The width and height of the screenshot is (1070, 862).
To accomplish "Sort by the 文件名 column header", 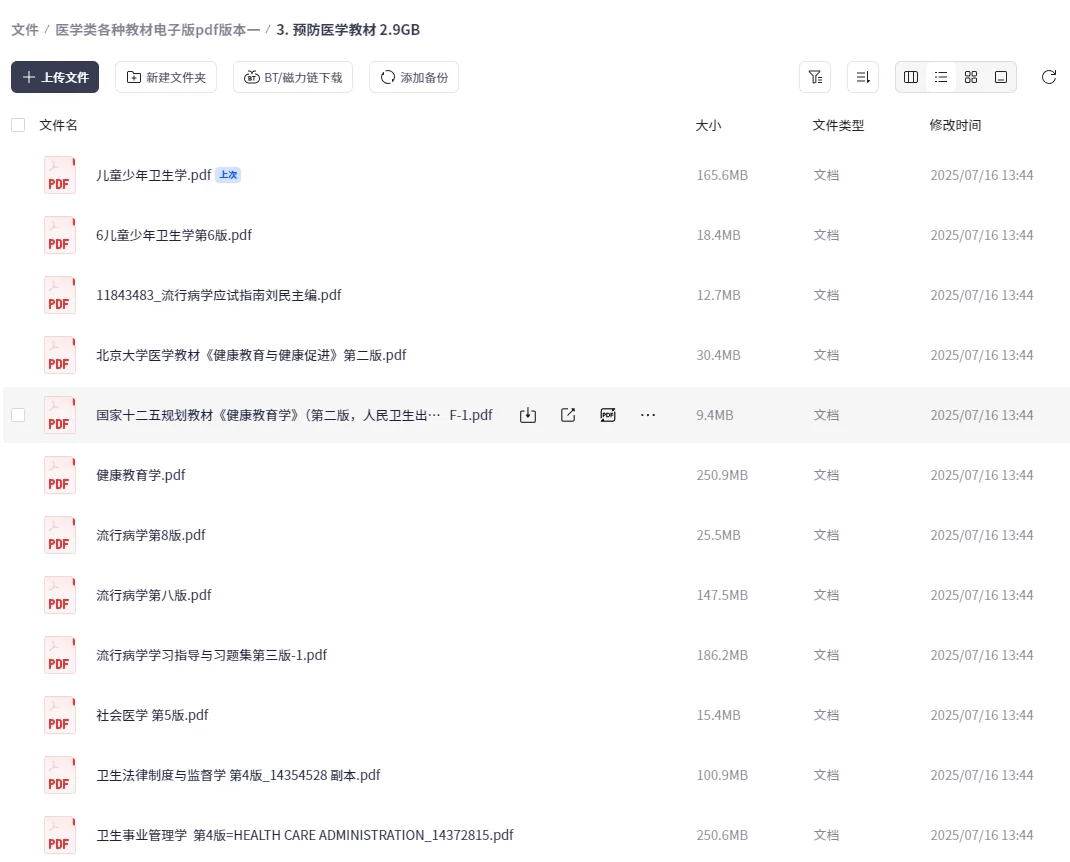I will [x=59, y=125].
